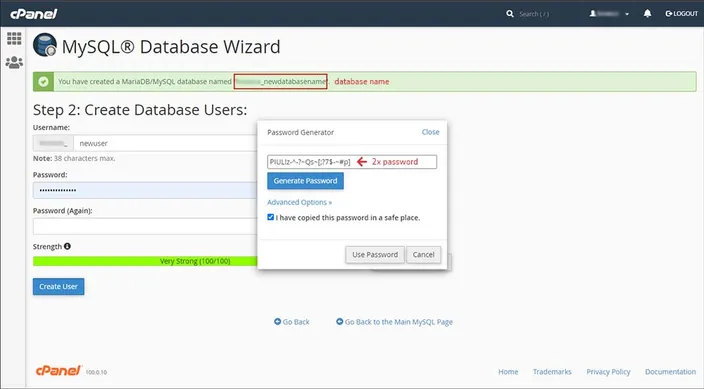Viewport: 704px width, 389px height.
Task: Click the Username field containing newuser
Action: pyautogui.click(x=165, y=143)
